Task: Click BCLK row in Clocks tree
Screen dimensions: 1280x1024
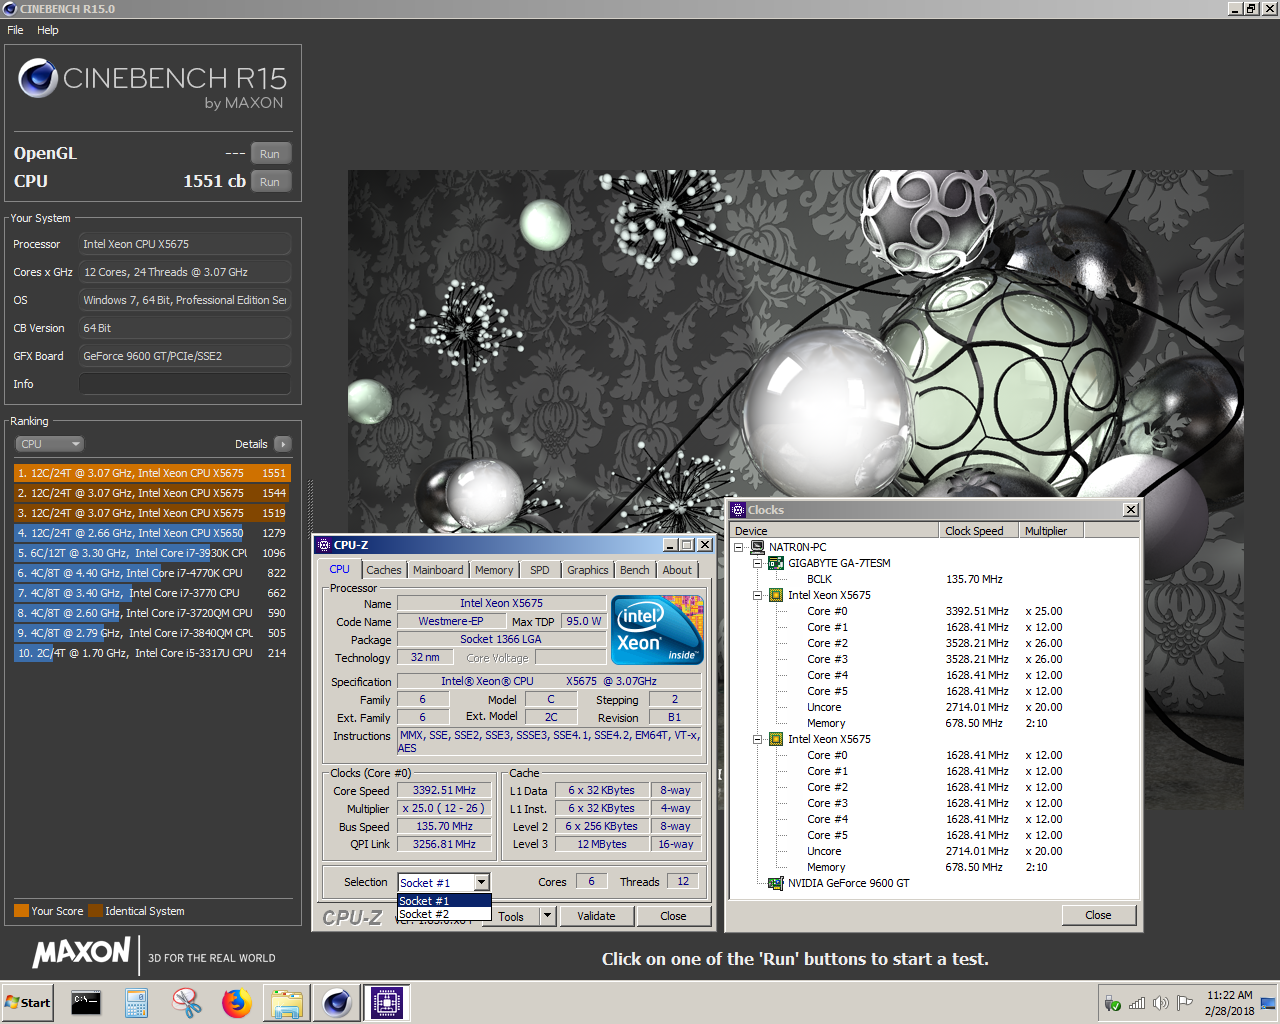Action: pos(819,579)
